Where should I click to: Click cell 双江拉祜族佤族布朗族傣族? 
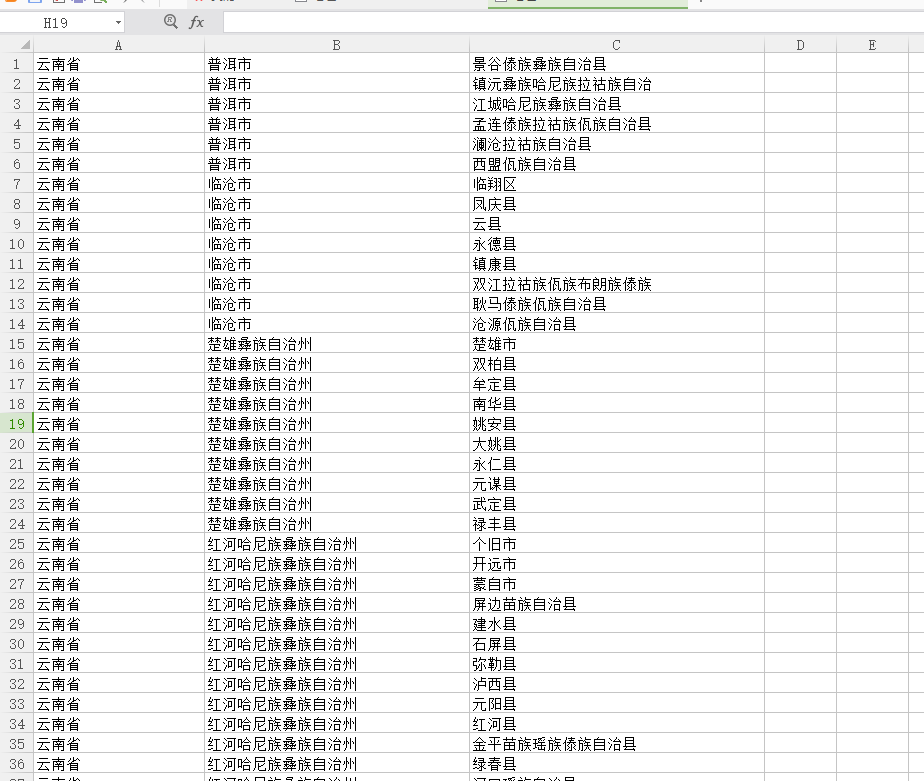pyautogui.click(x=616, y=284)
